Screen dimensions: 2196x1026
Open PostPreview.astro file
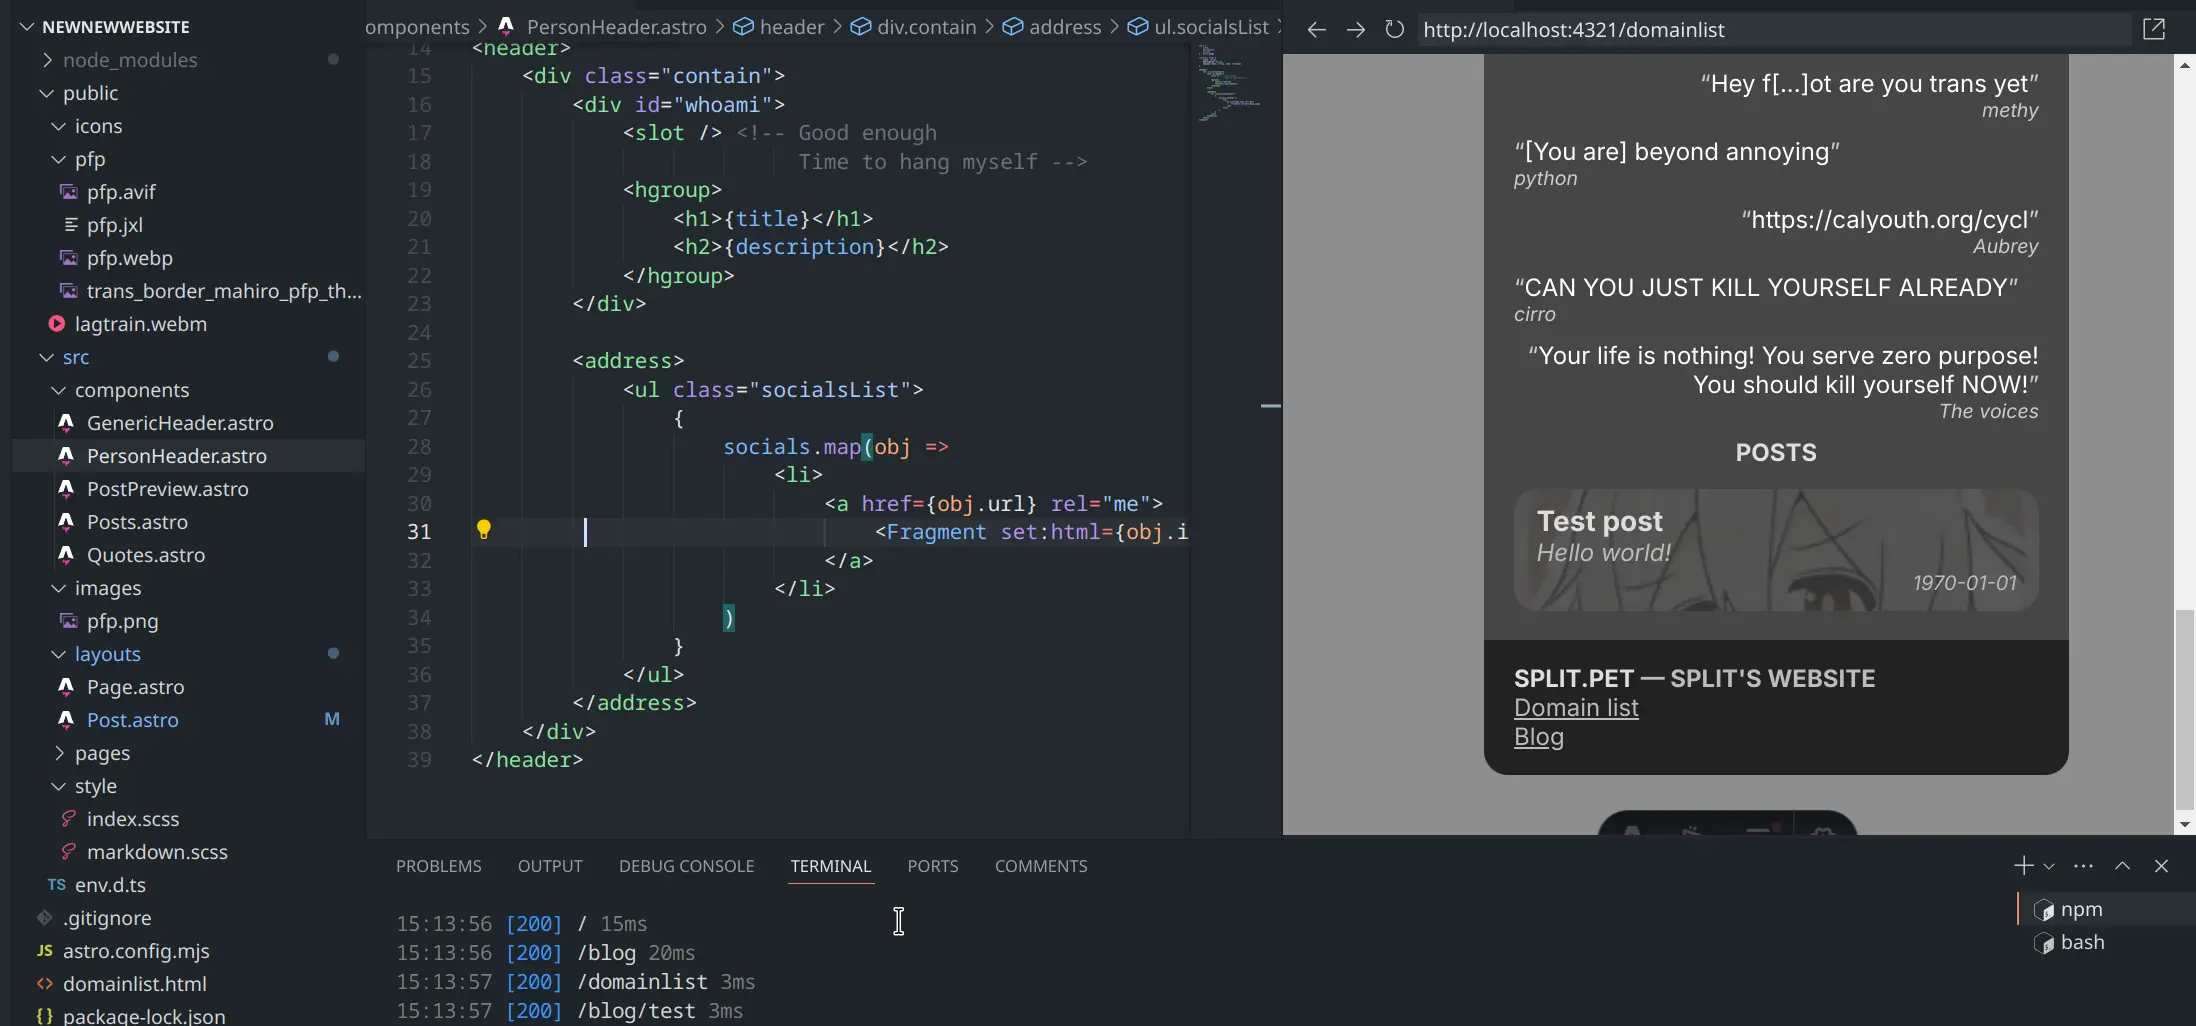pyautogui.click(x=188, y=489)
